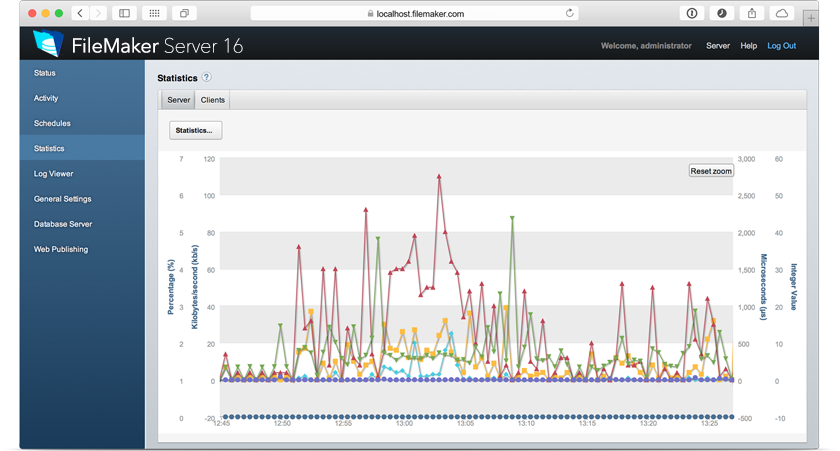Switch to the Clients tab
The image size is (840, 451).
point(212,100)
